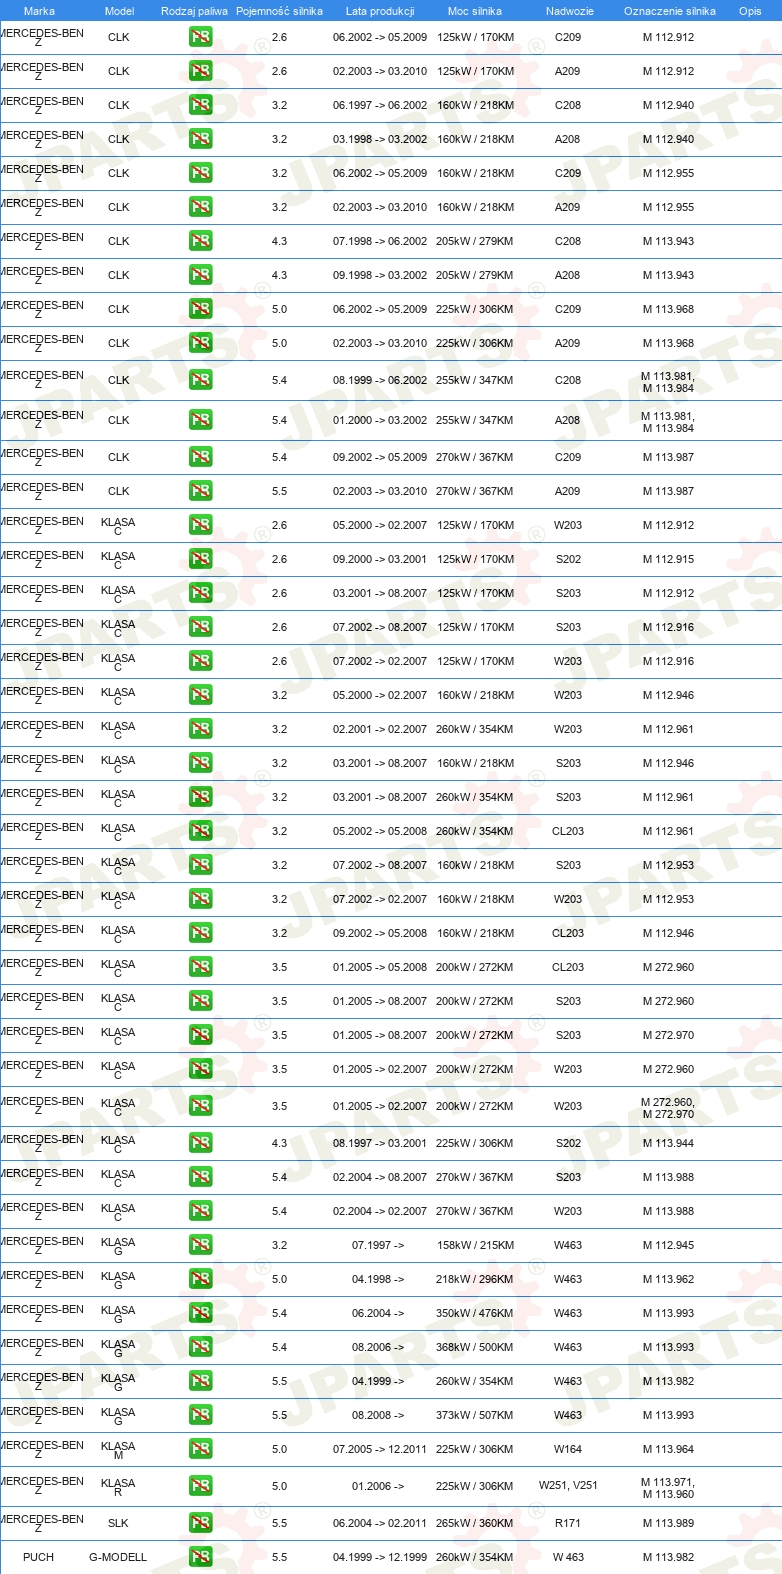Select engine code M 113.964
This screenshot has width=782, height=1574.
pyautogui.click(x=668, y=1450)
